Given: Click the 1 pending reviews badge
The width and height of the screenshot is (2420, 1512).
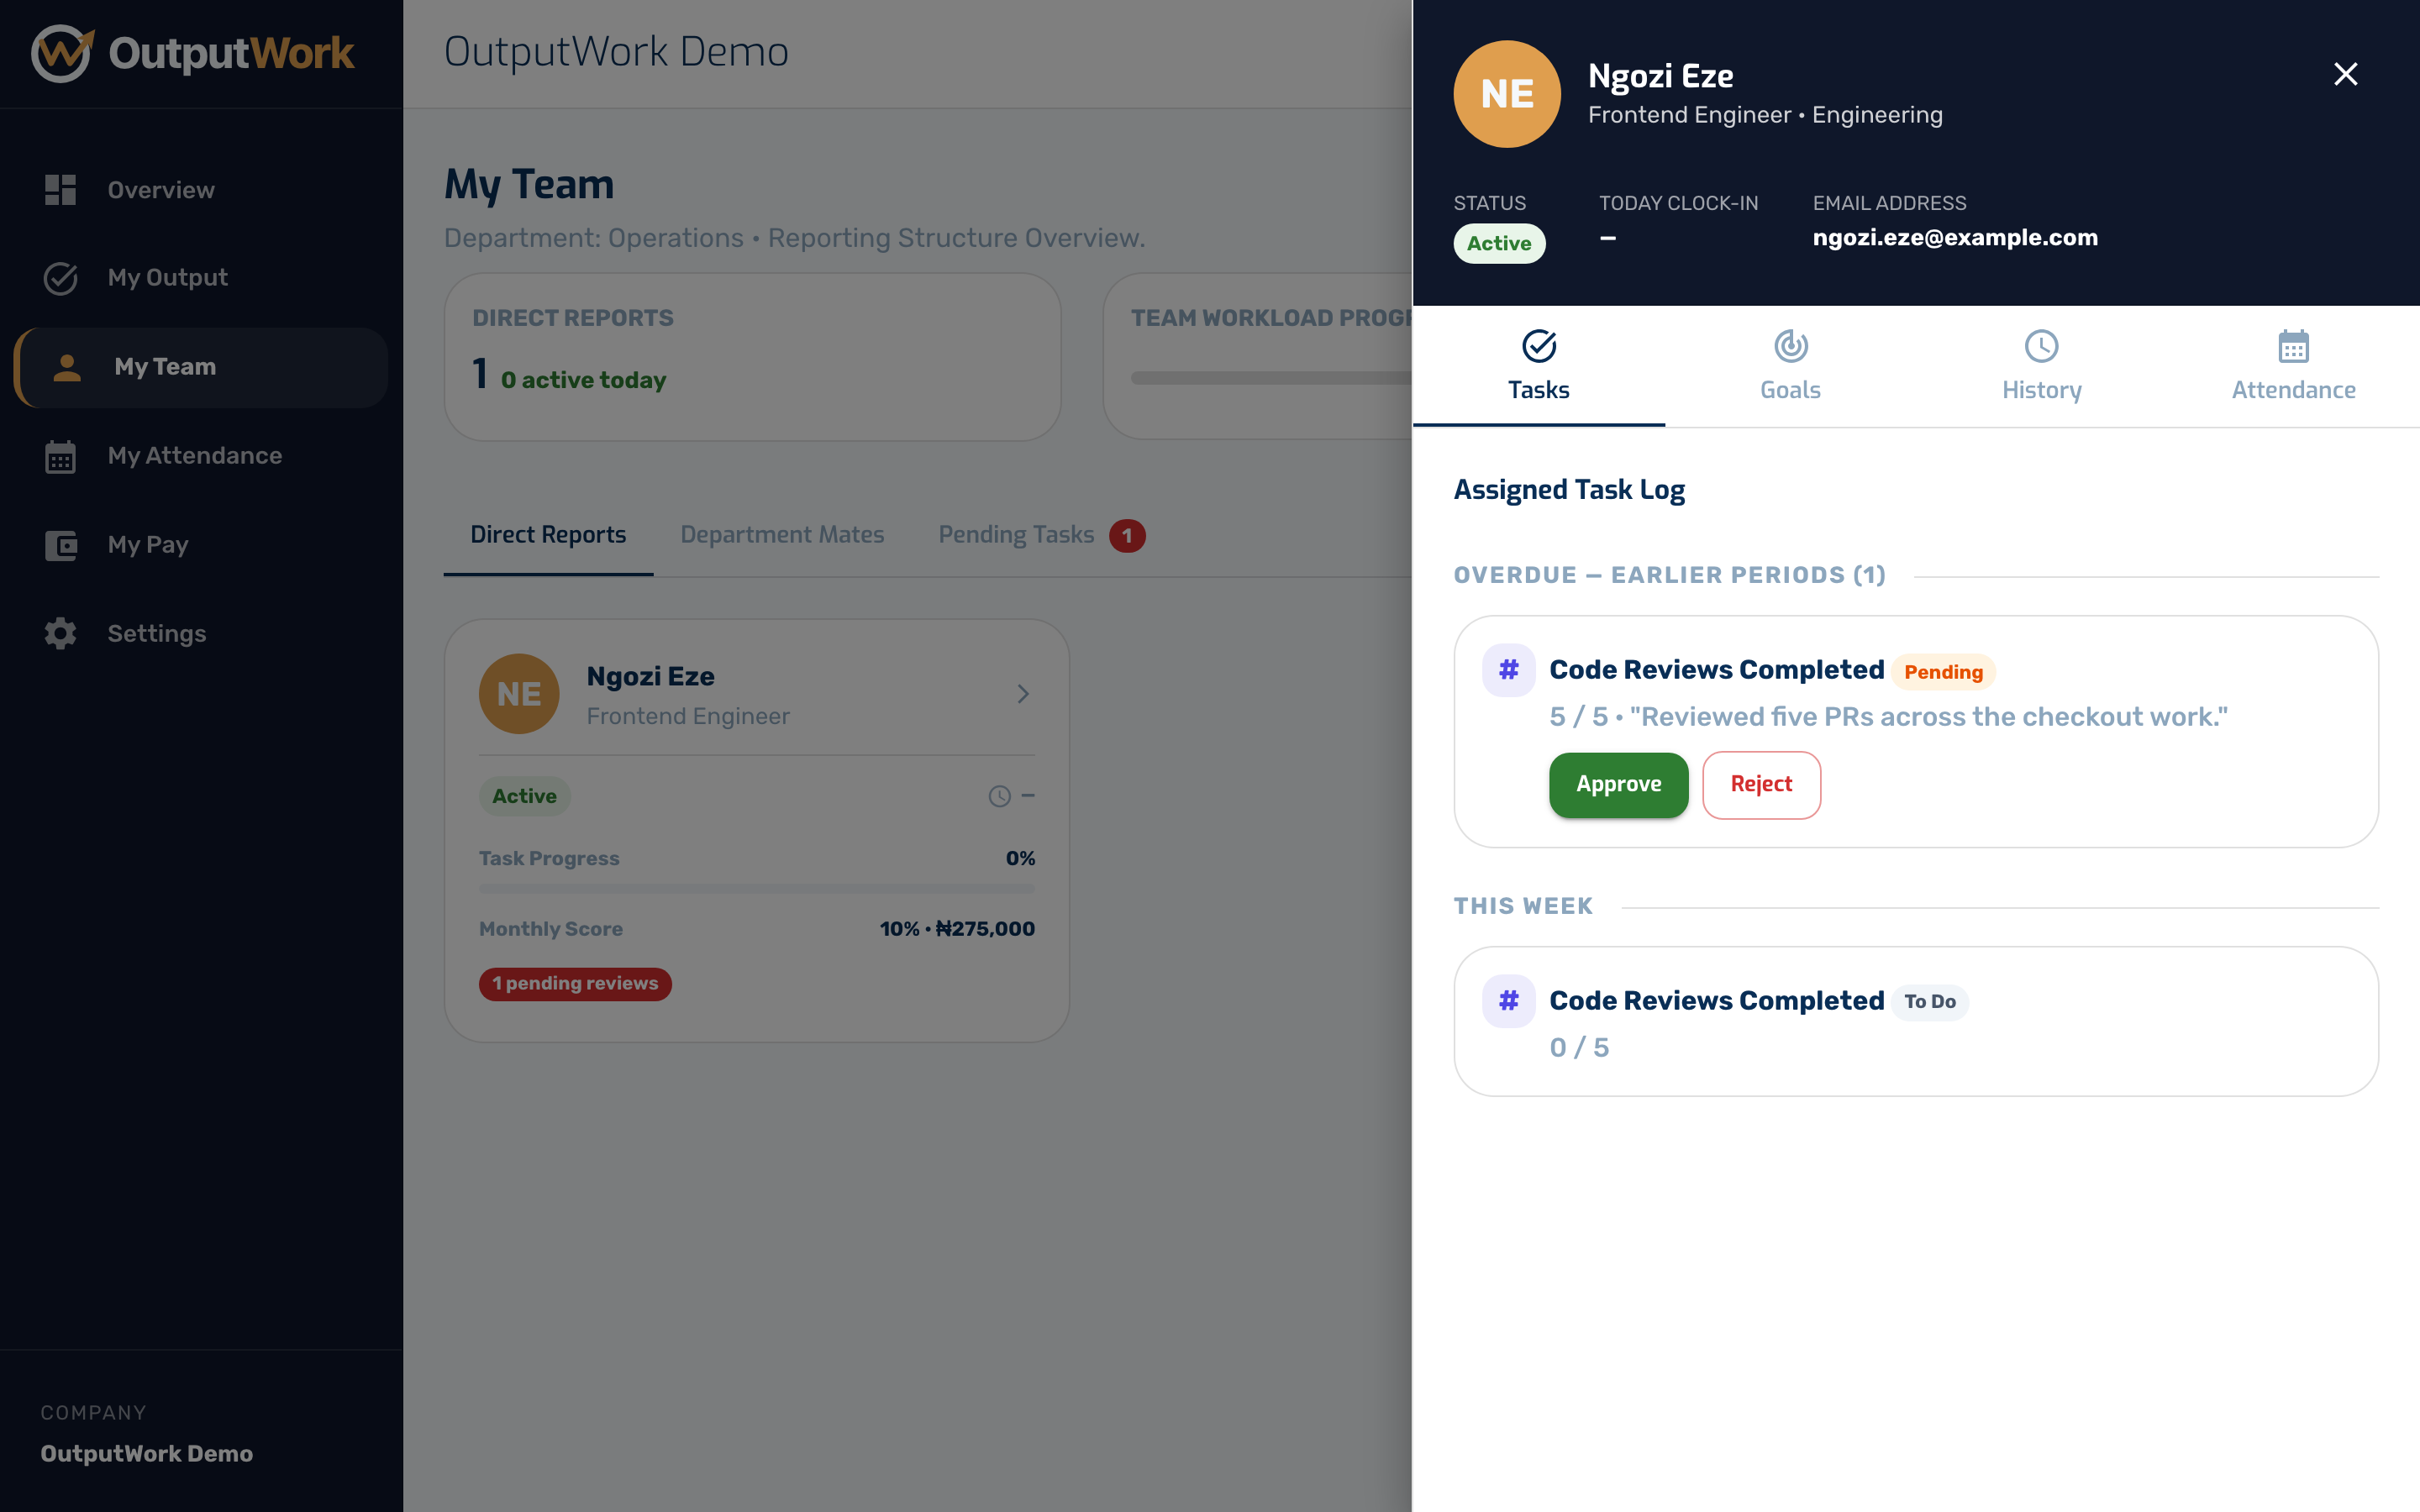Looking at the screenshot, I should click(575, 984).
